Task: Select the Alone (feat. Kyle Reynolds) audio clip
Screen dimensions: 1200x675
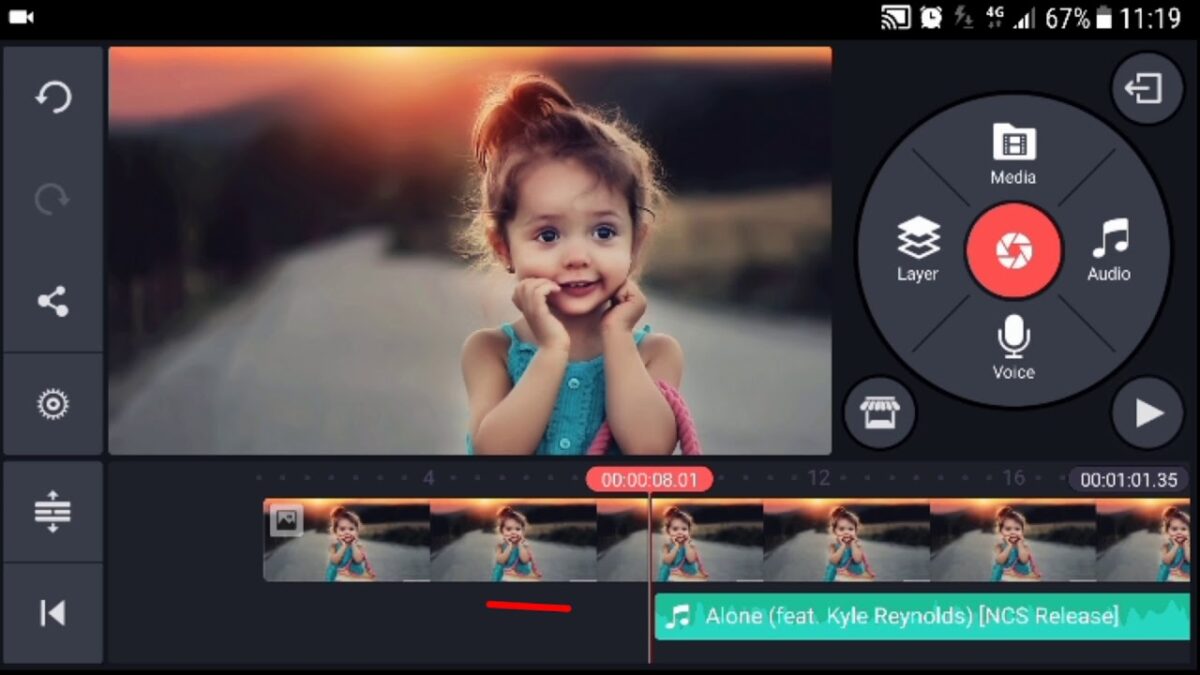Action: [922, 616]
